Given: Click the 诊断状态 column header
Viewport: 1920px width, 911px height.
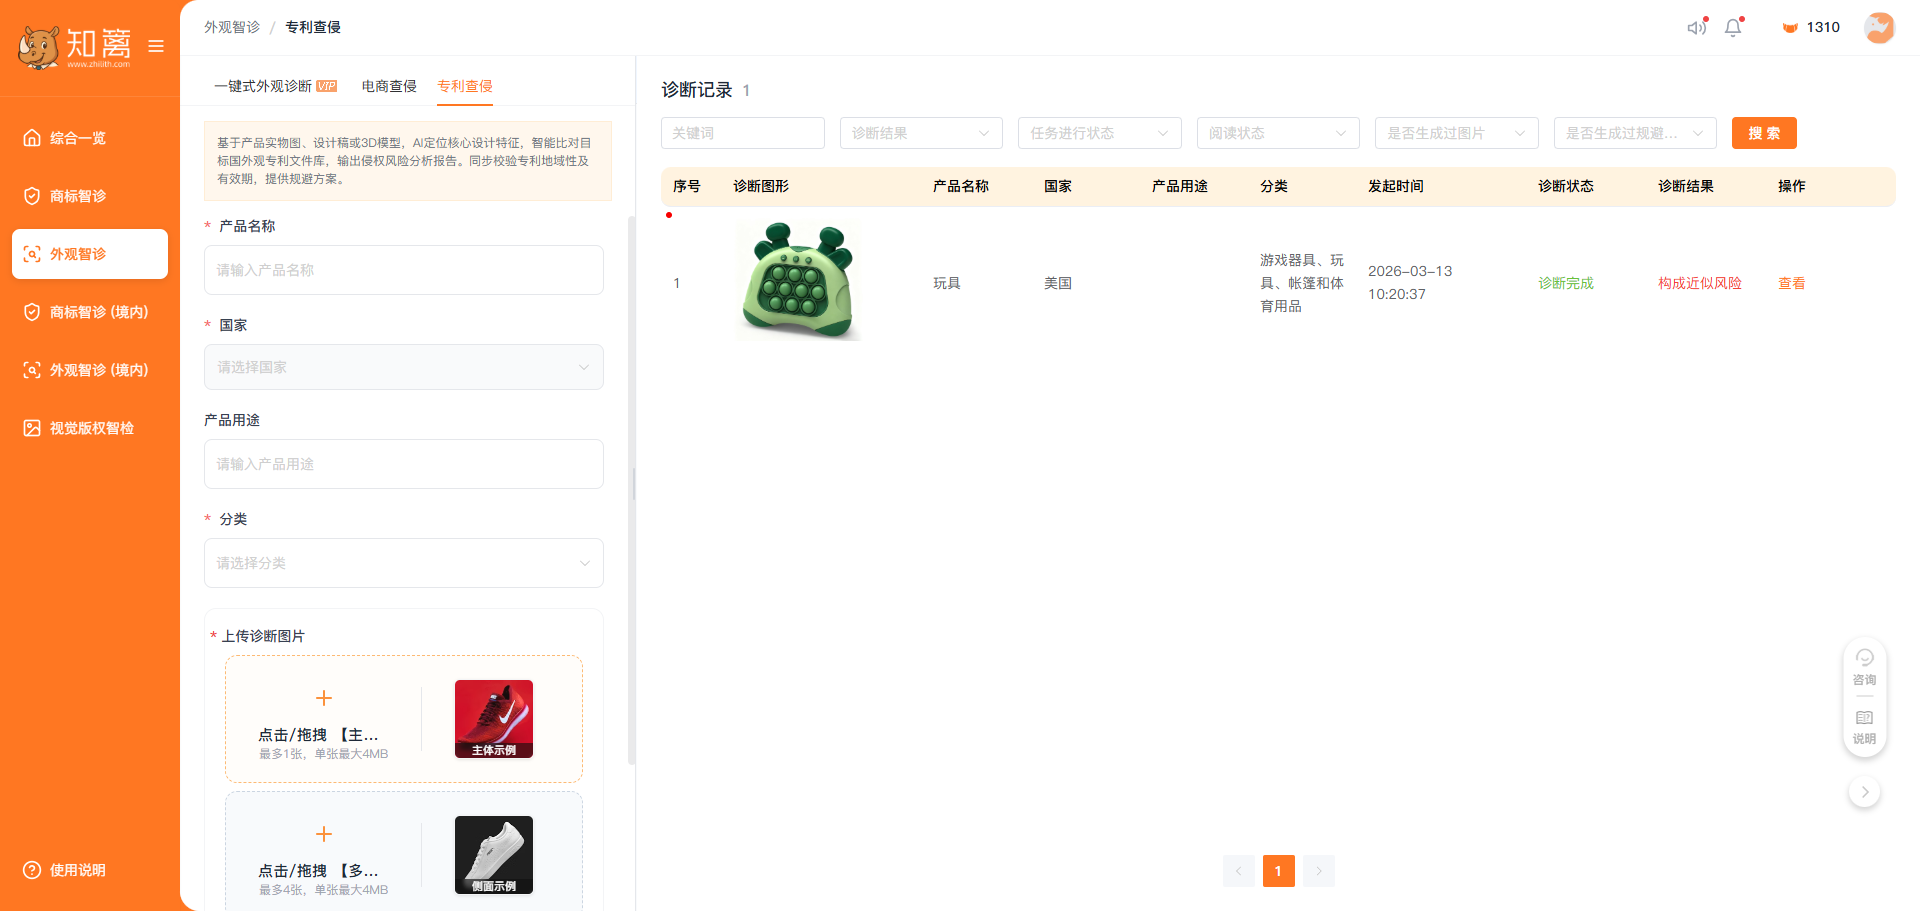Looking at the screenshot, I should coord(1566,186).
